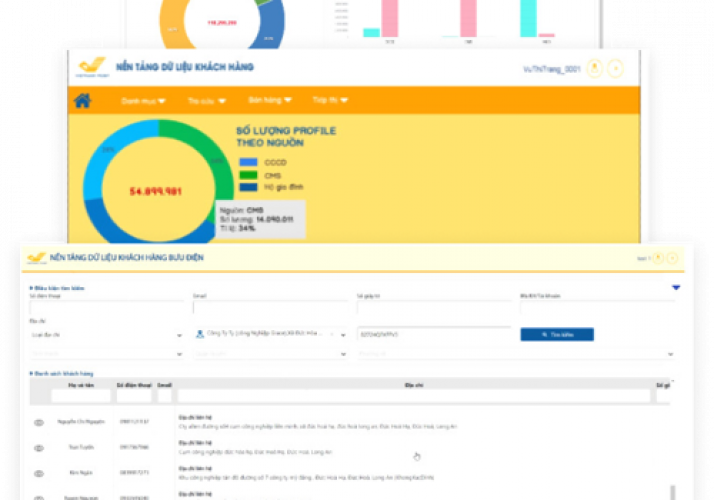Click the SỐ LƯỢNG PROFILE THEO NGUỒN heading
The height and width of the screenshot is (500, 714).
(286, 137)
